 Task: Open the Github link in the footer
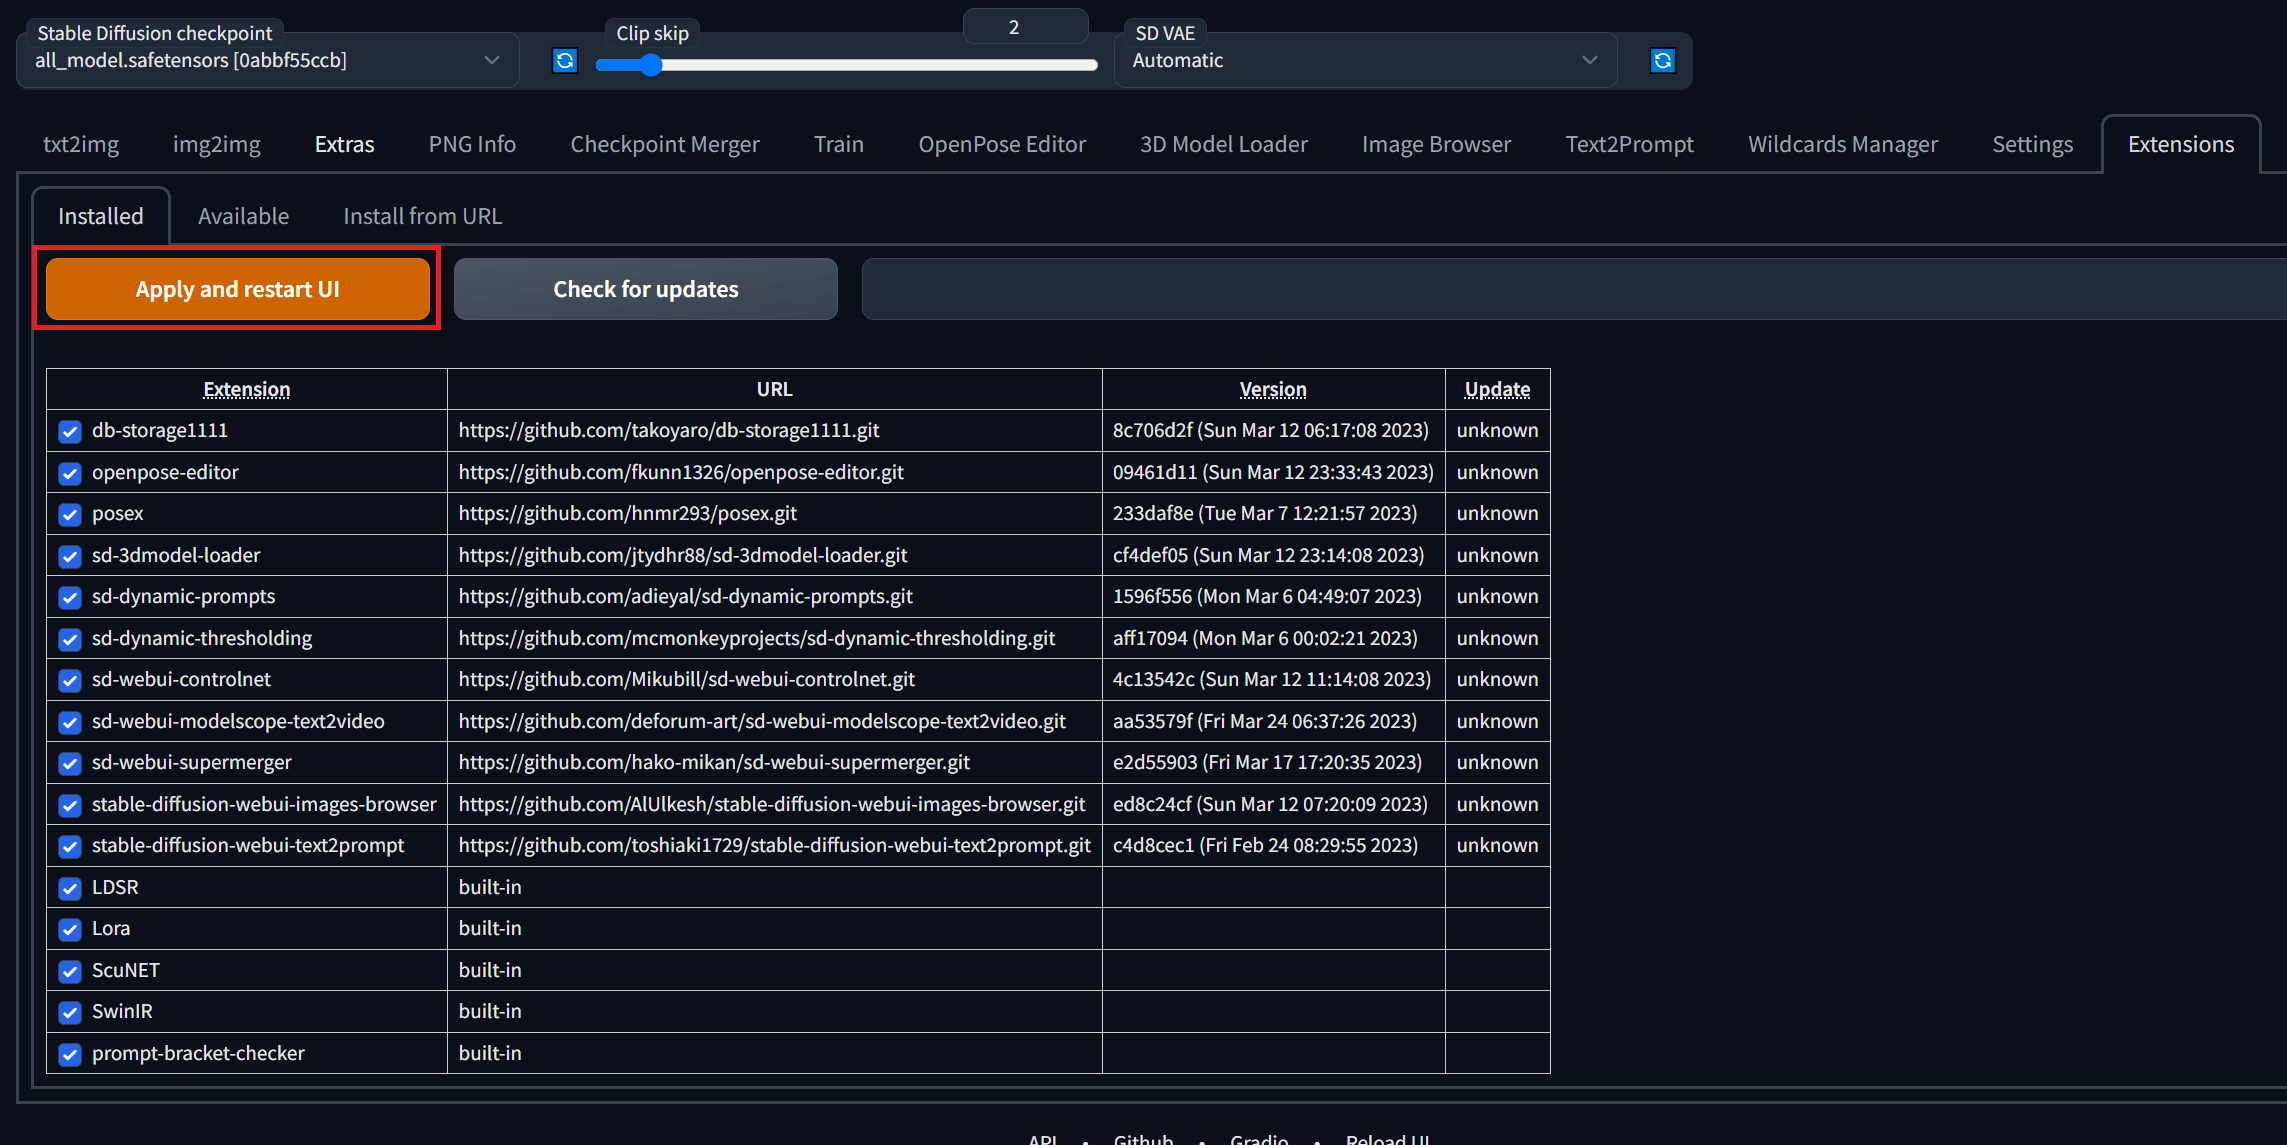[1143, 1138]
